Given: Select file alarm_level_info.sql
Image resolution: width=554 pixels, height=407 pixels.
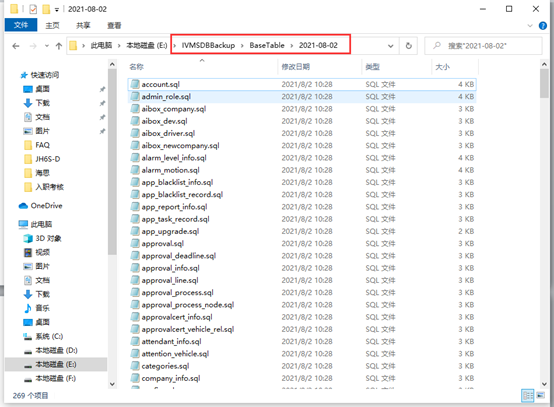Looking at the screenshot, I should [x=174, y=158].
